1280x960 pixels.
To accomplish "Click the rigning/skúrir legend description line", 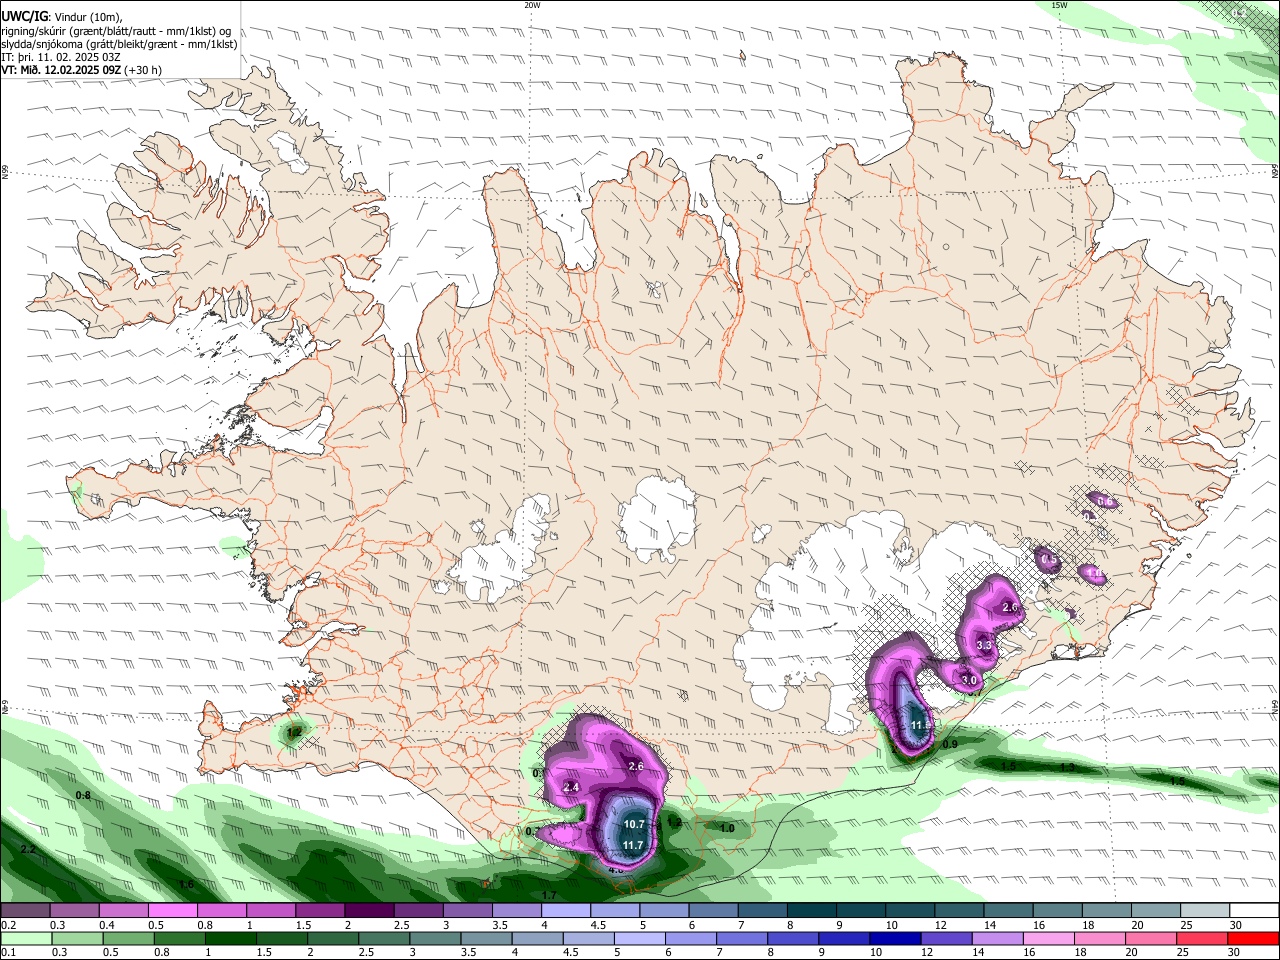I will (x=116, y=31).
